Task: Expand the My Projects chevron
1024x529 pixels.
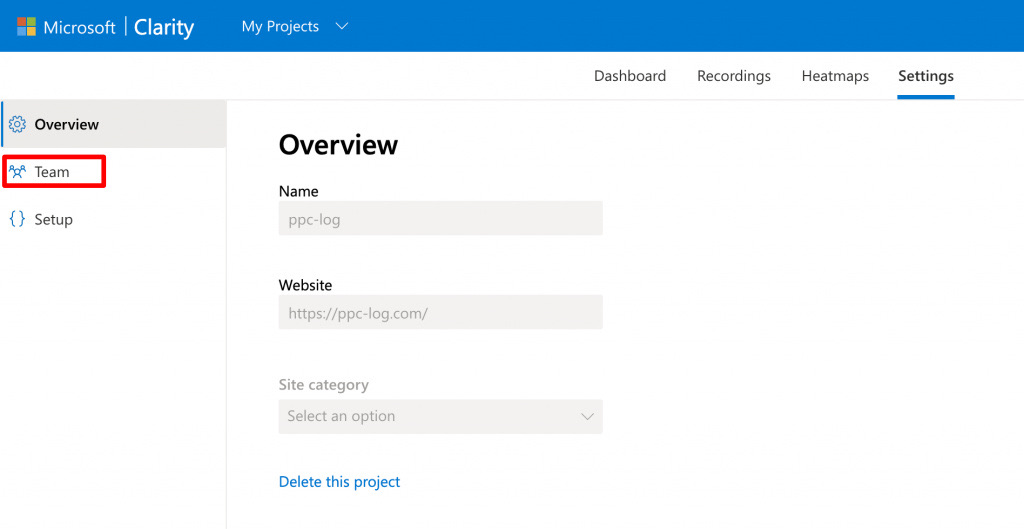Action: click(342, 27)
